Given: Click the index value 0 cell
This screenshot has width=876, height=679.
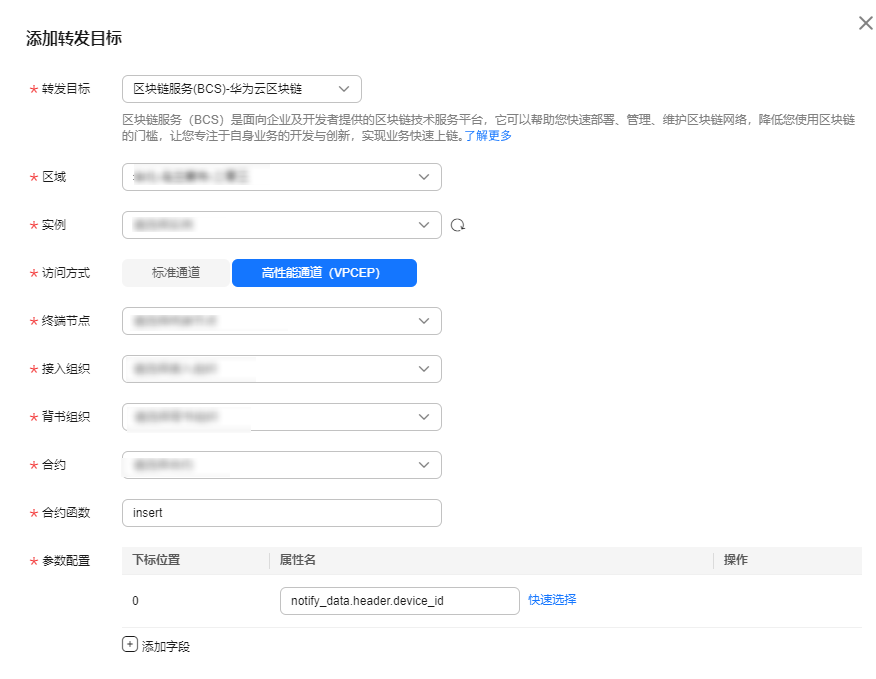Looking at the screenshot, I should 135,601.
